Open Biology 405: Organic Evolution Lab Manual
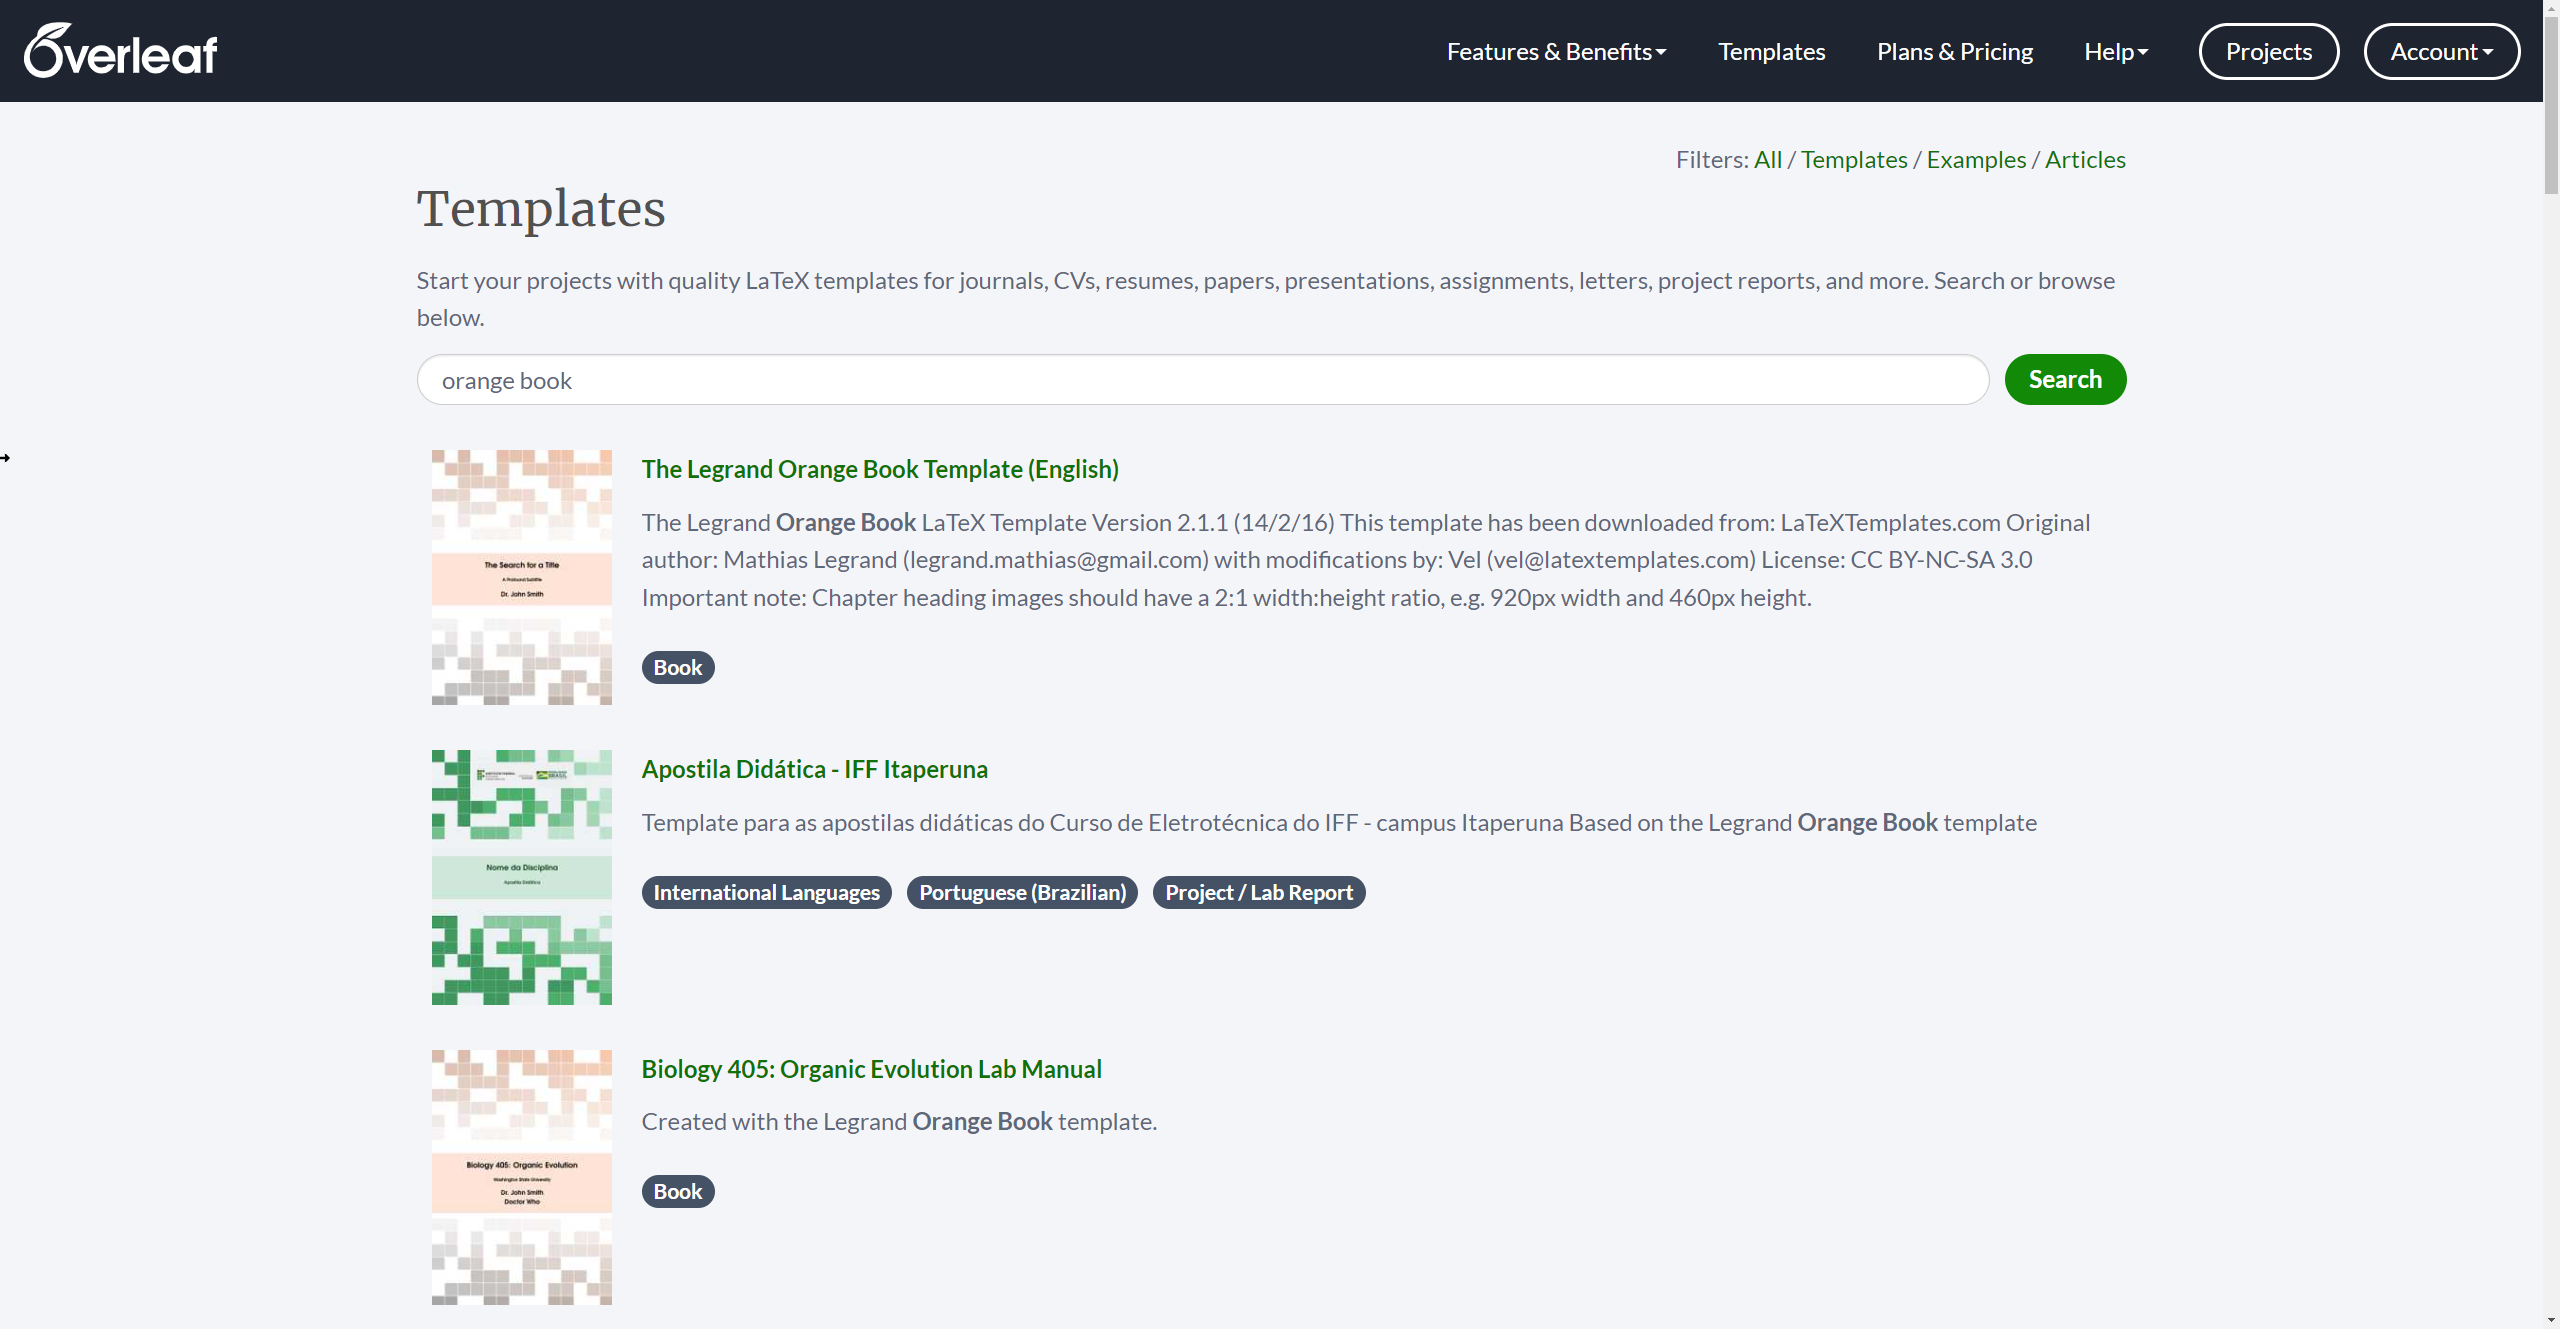This screenshot has height=1329, width=2560. (x=872, y=1069)
